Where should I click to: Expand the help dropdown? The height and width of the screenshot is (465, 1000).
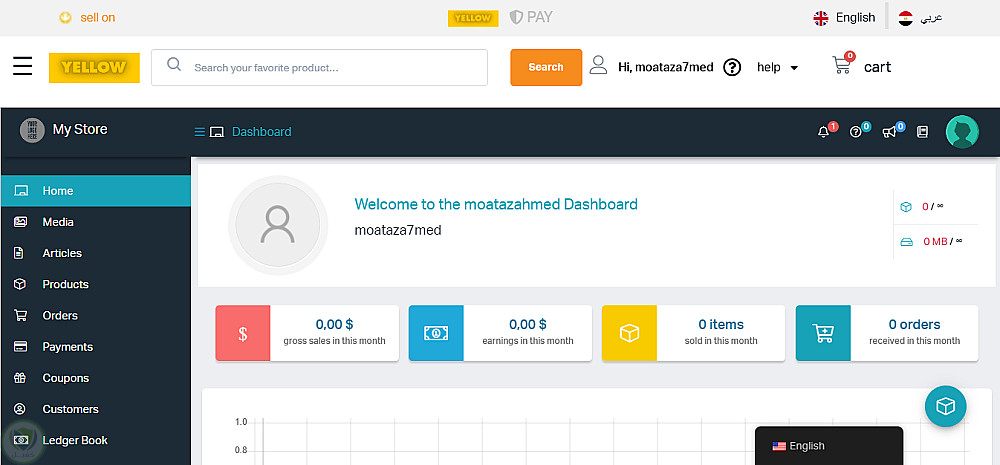(x=777, y=67)
